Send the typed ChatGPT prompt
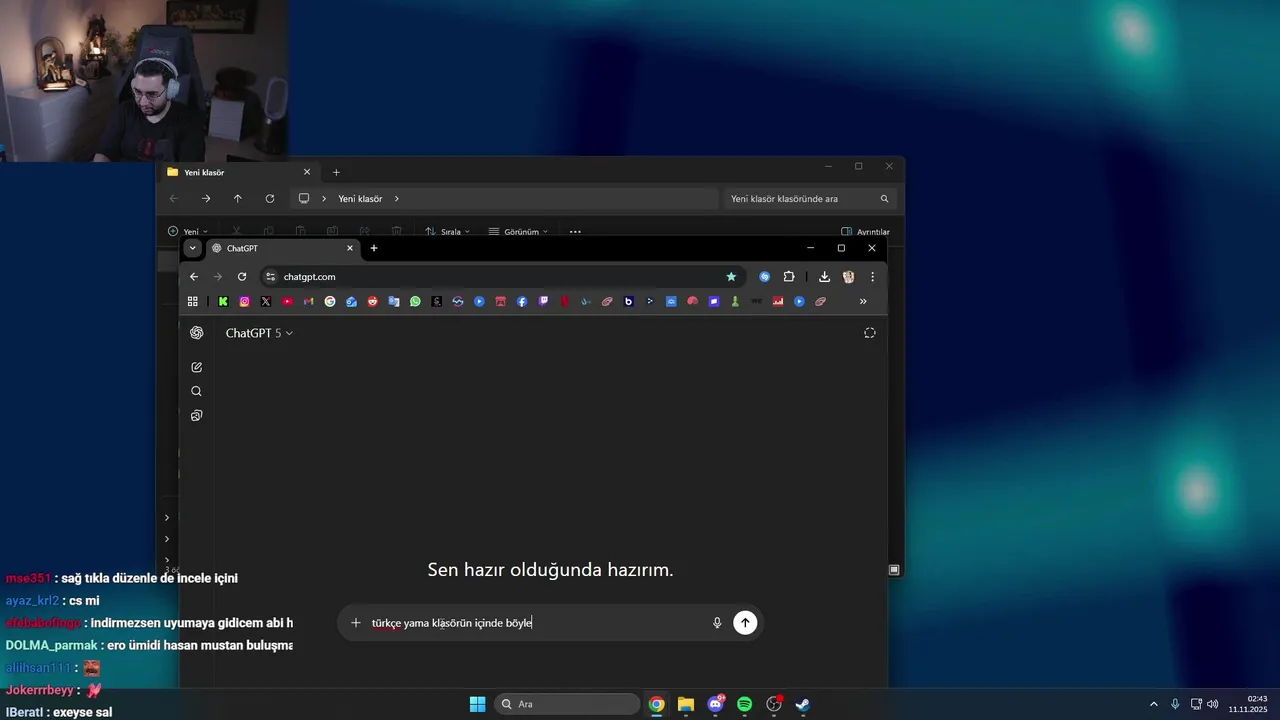The height and width of the screenshot is (720, 1280). [x=745, y=623]
